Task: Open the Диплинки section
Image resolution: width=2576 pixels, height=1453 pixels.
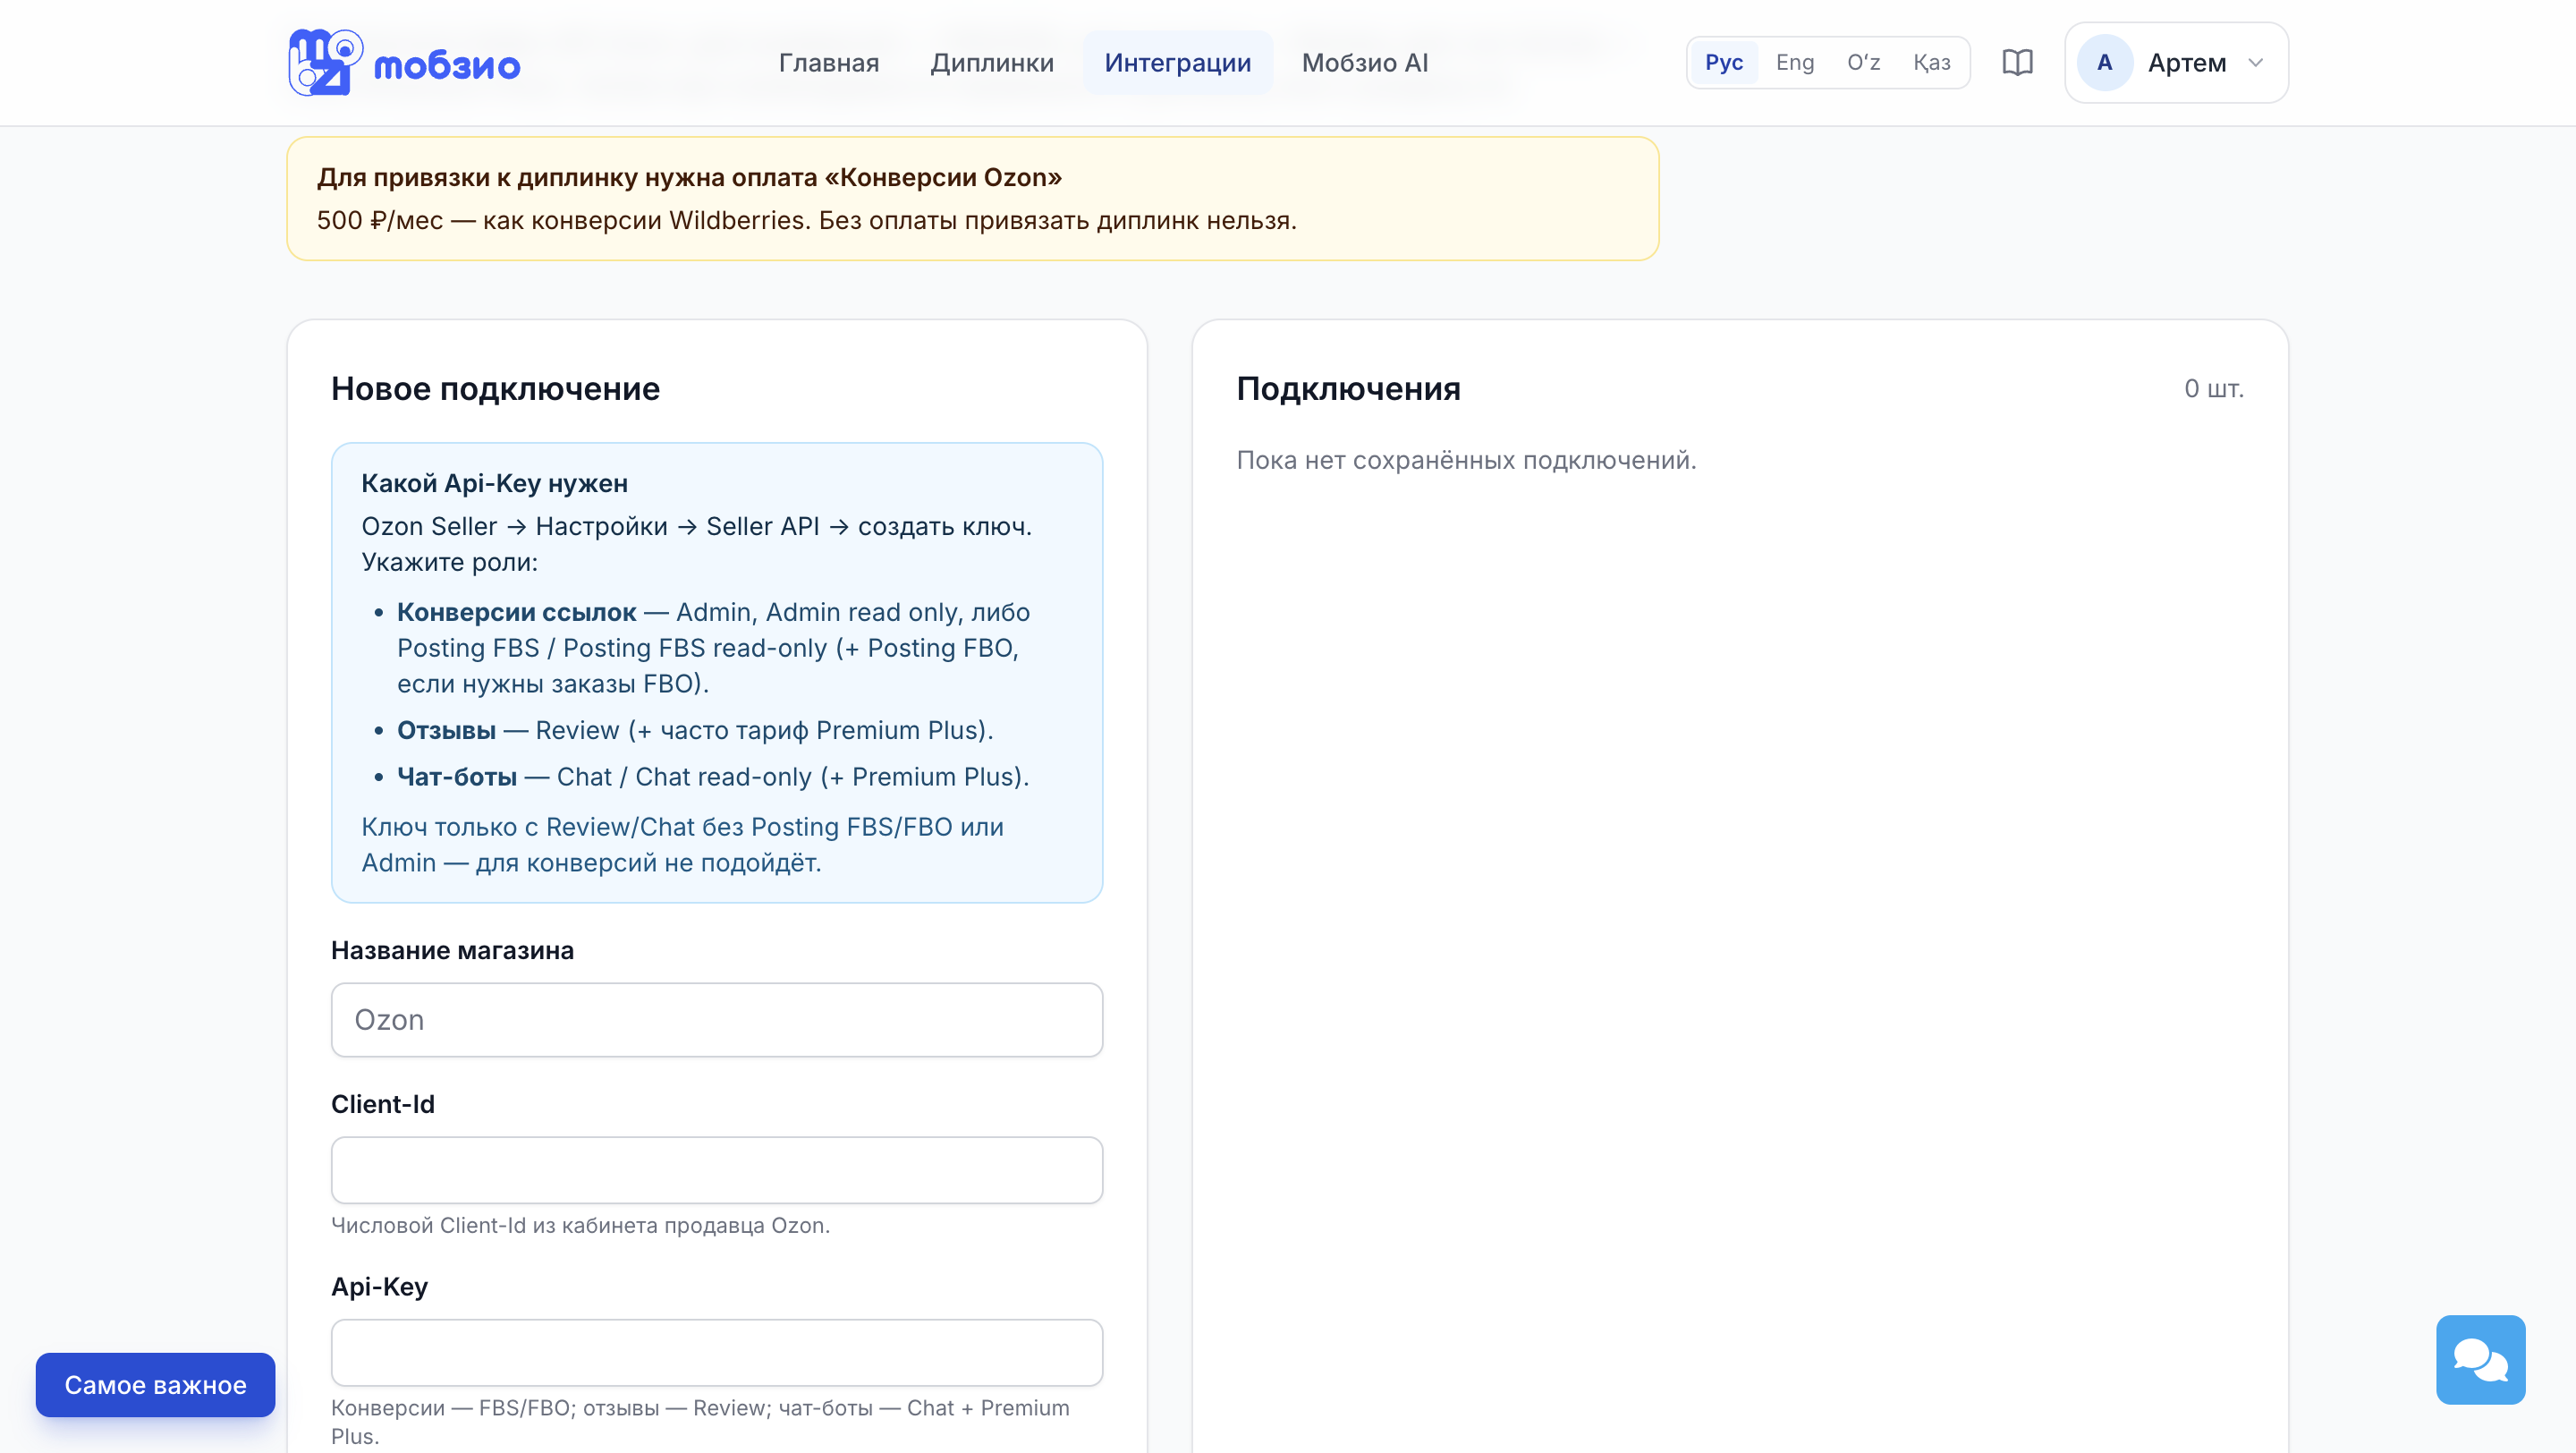Action: click(x=991, y=63)
